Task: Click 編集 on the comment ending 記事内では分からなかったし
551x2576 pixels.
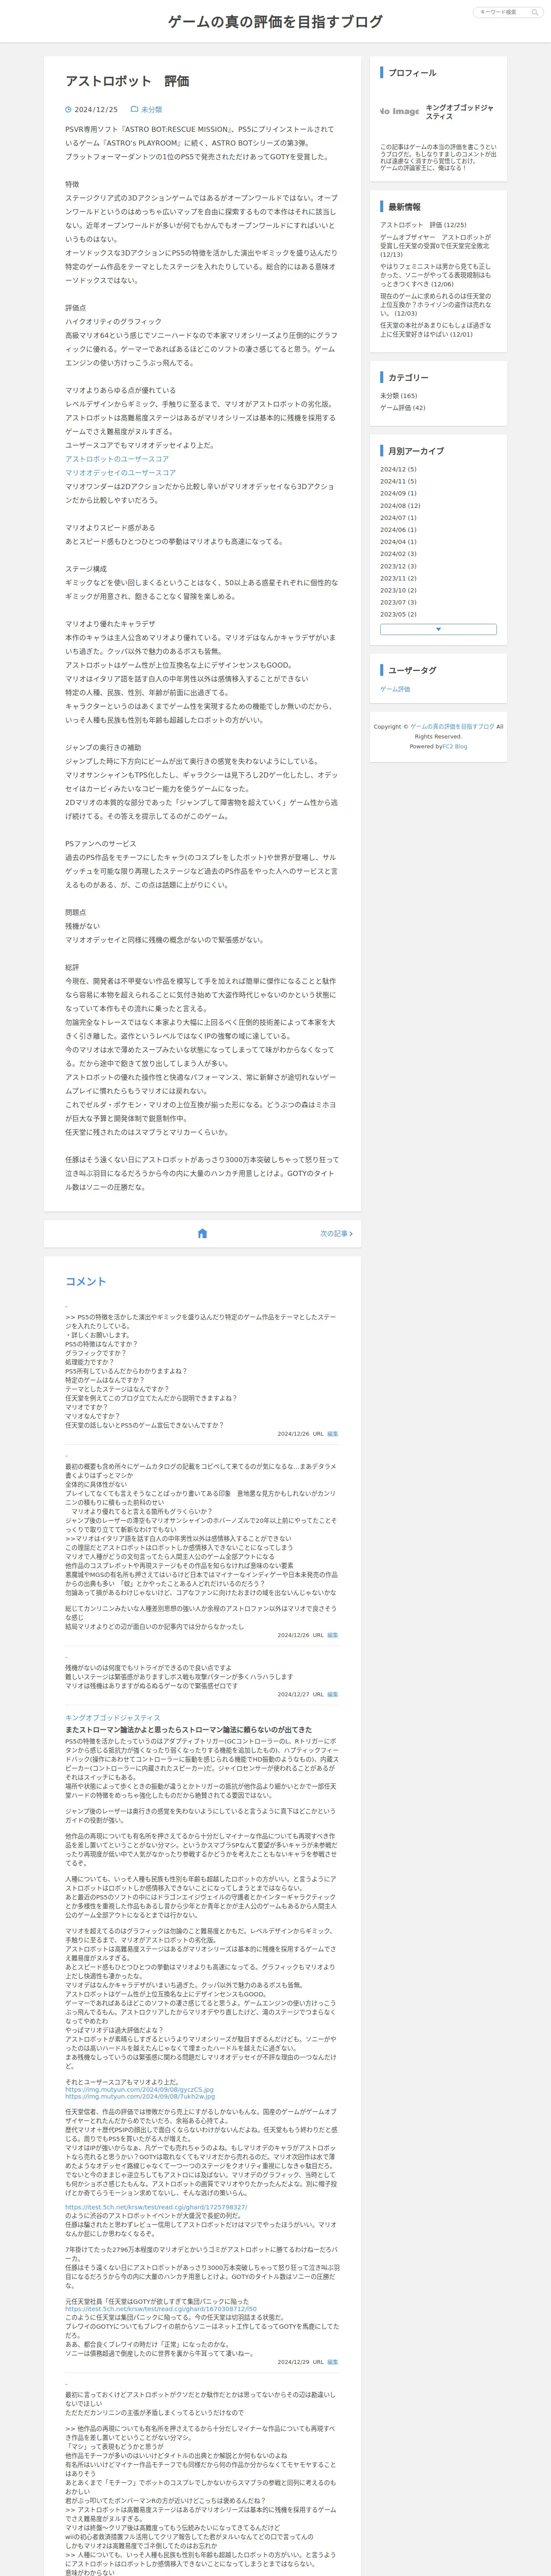Action: 333,1635
